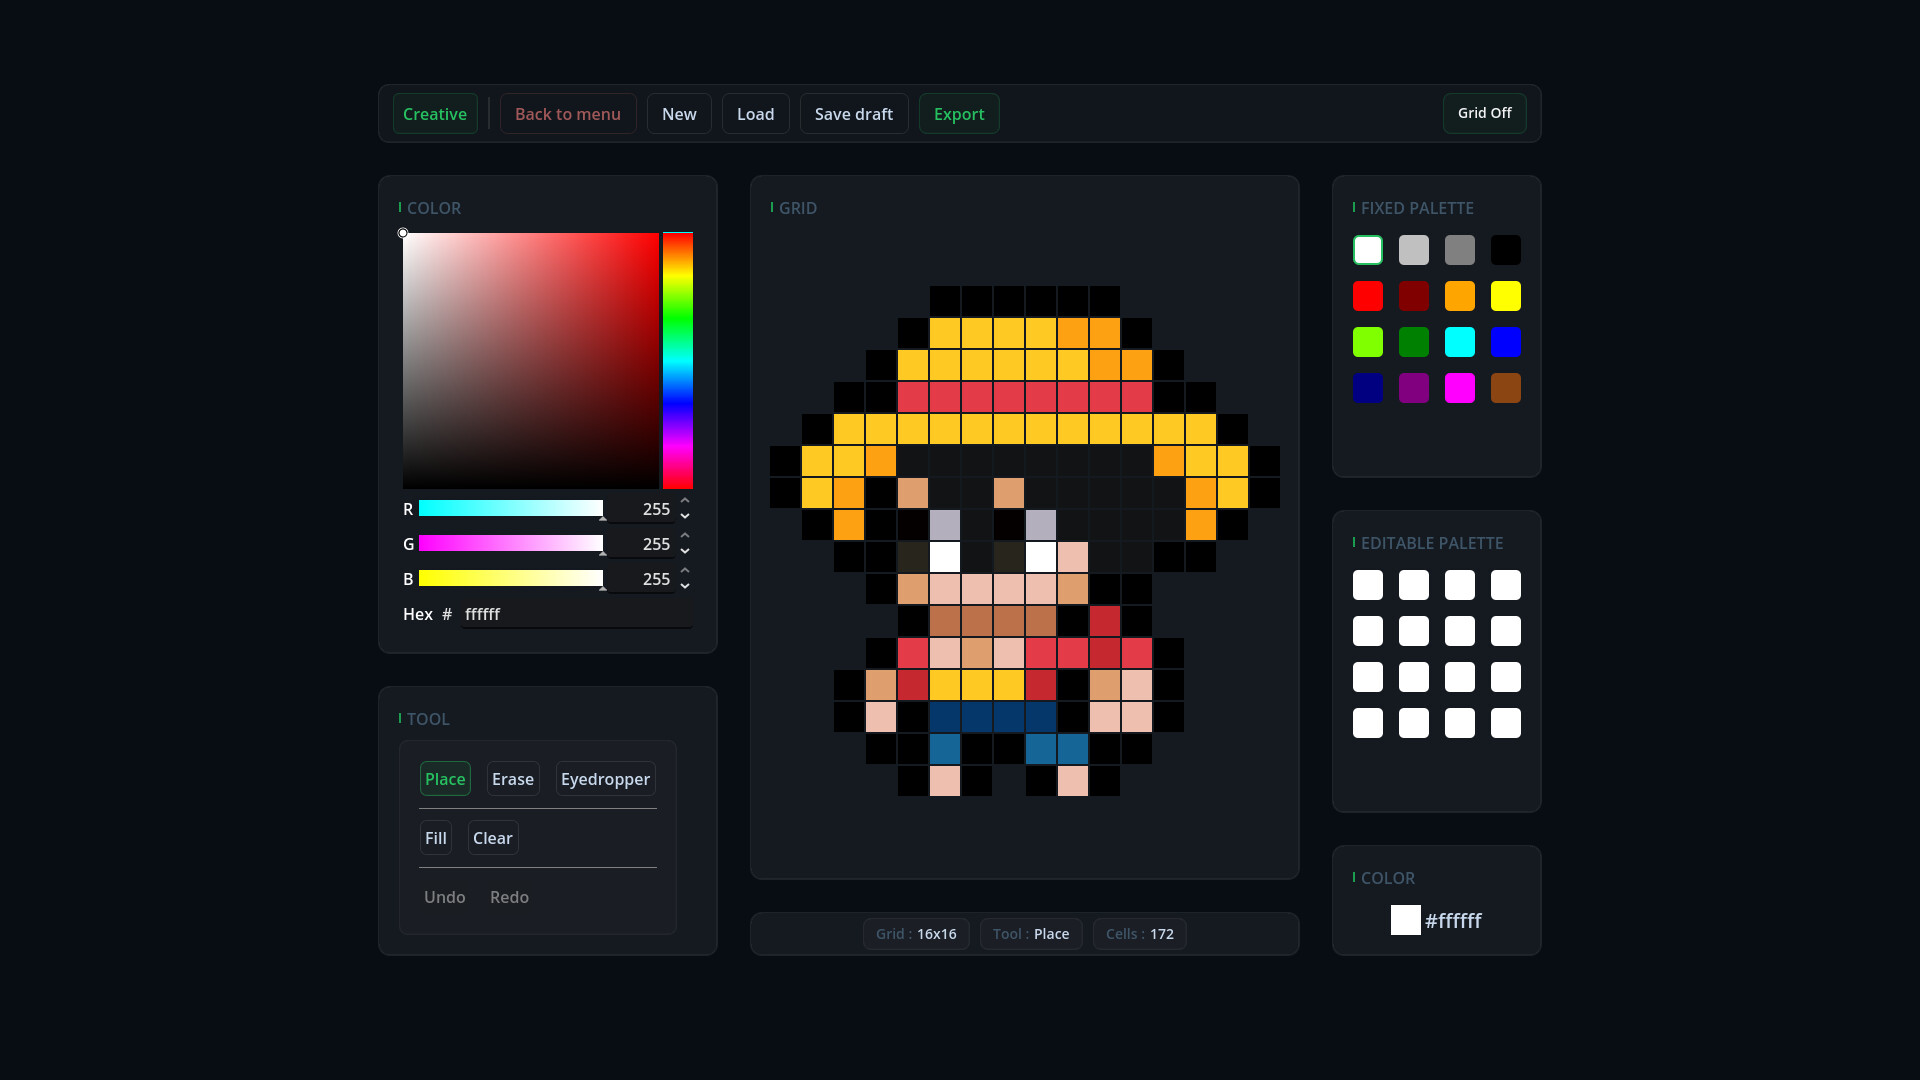Save the current draft
1920x1080 pixels.
[853, 113]
